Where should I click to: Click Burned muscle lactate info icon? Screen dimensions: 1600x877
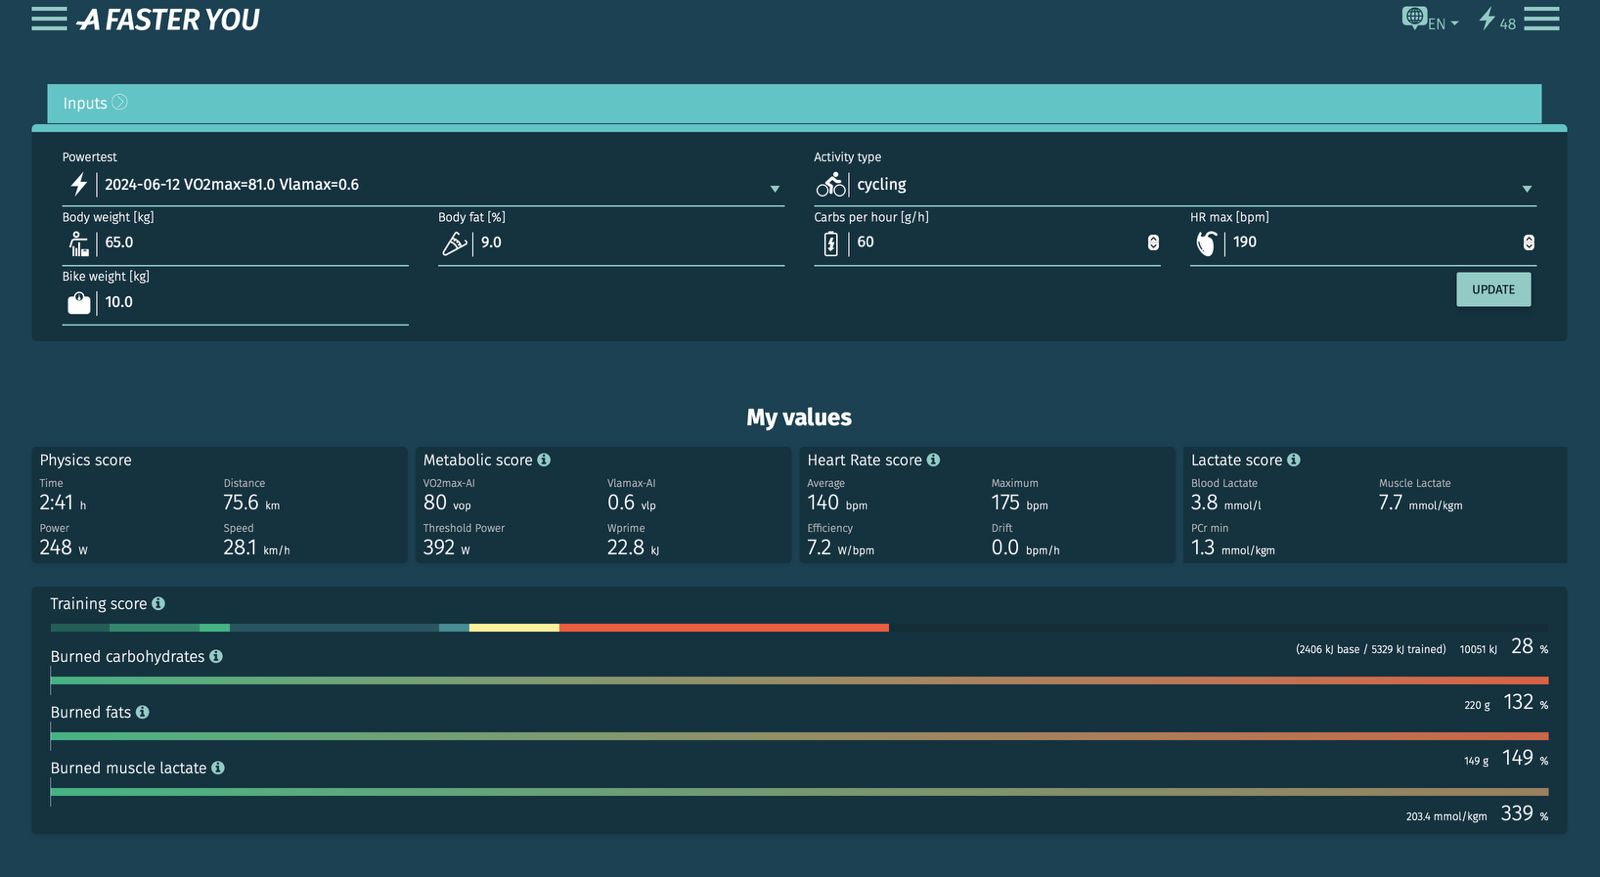pyautogui.click(x=218, y=768)
